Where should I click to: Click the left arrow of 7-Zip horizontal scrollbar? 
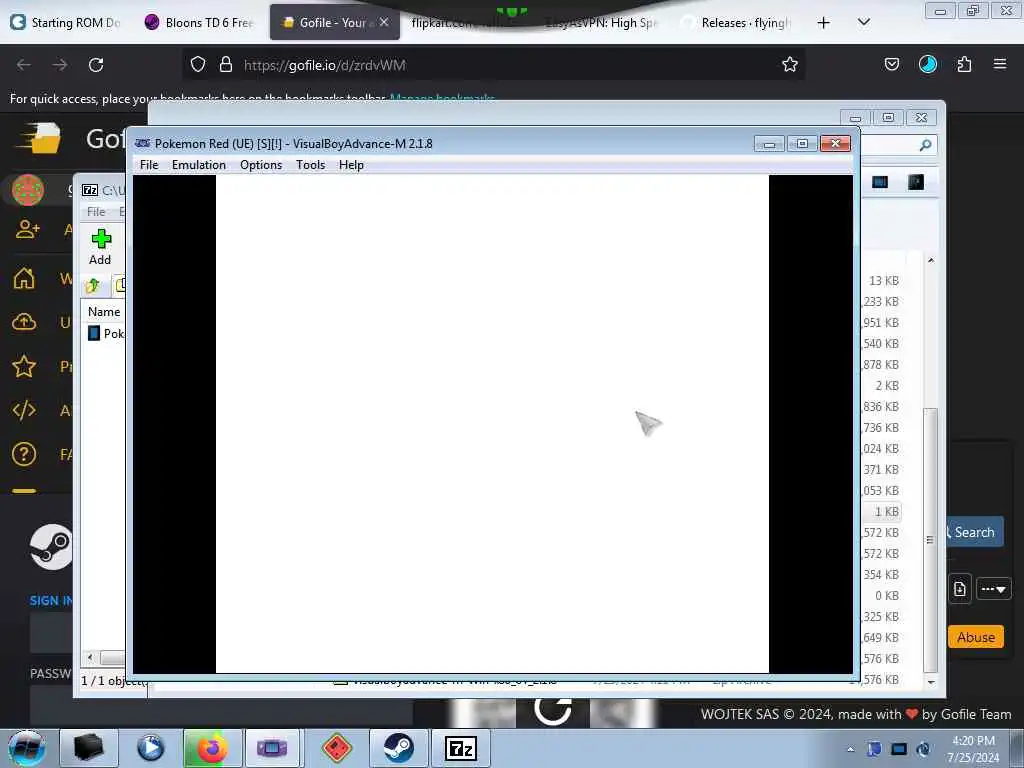point(90,658)
